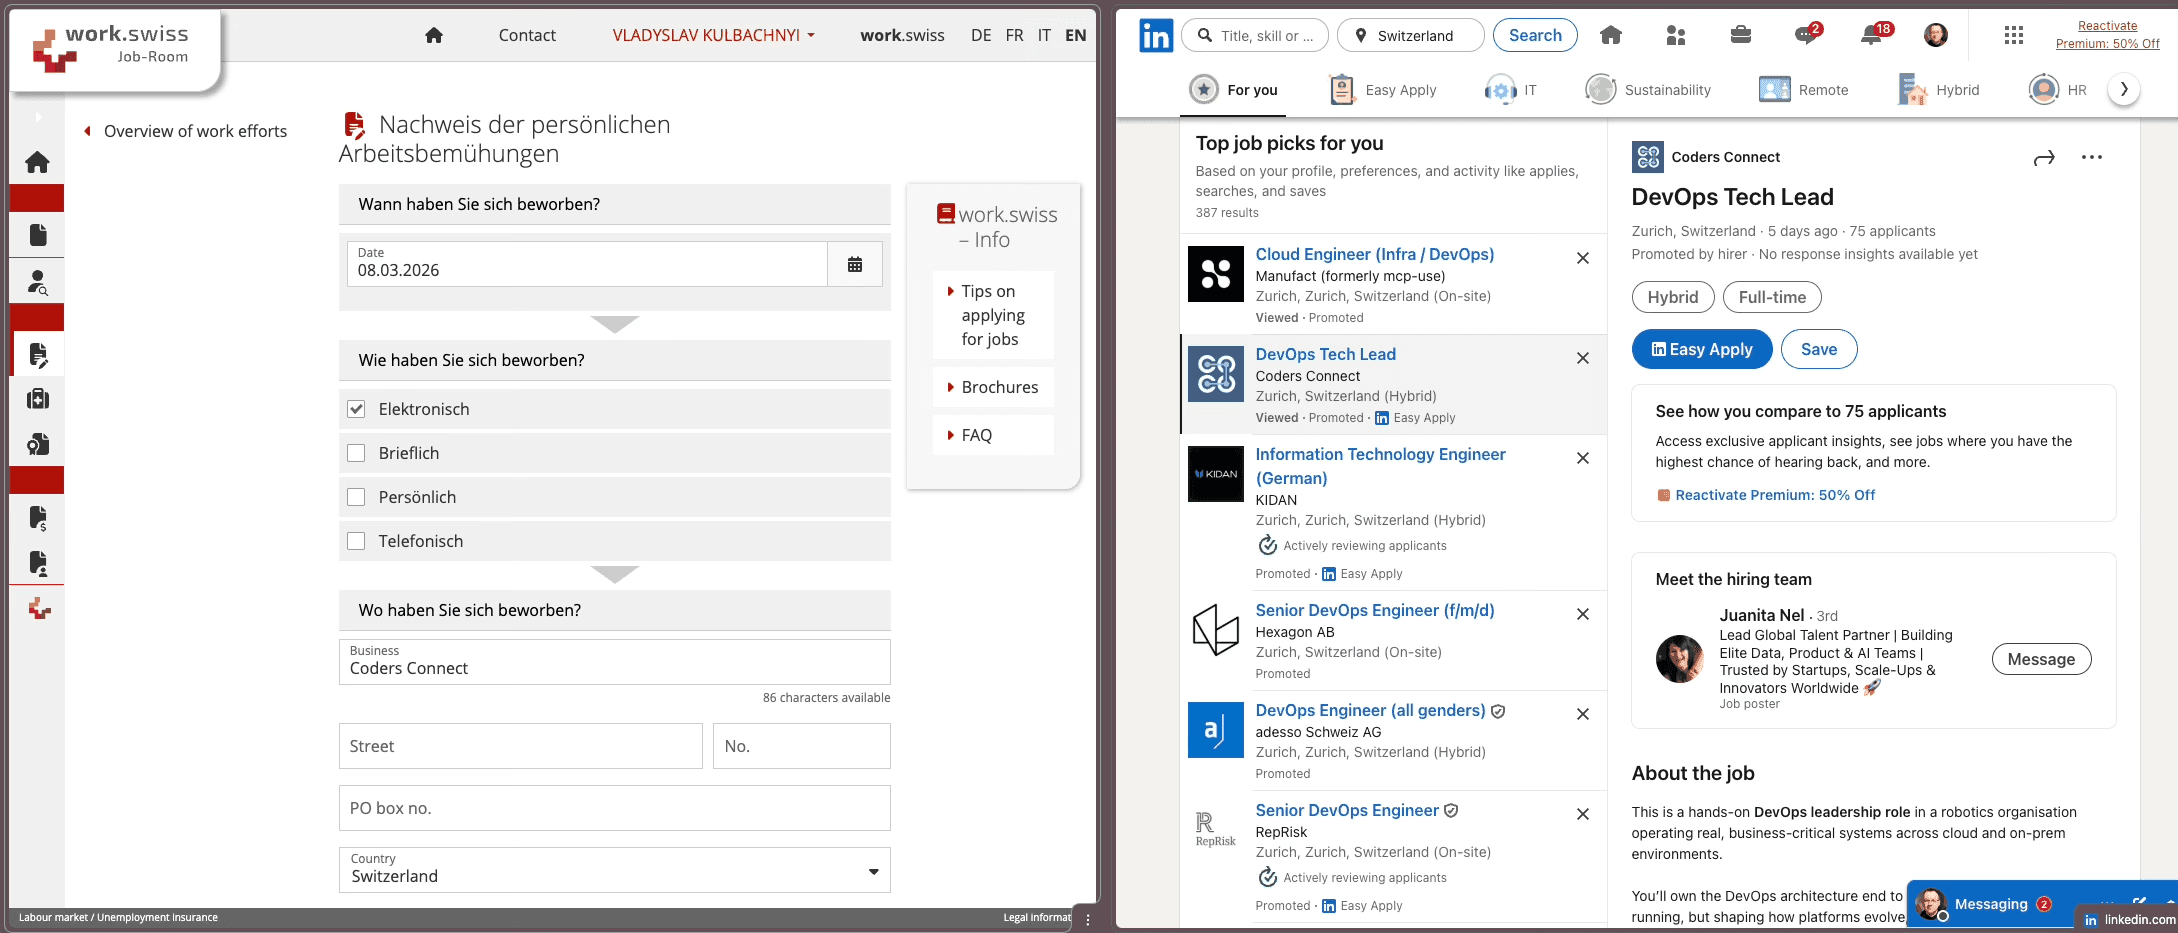The width and height of the screenshot is (2178, 933).
Task: Click the LinkedIn notifications bell icon
Action: pyautogui.click(x=1872, y=35)
